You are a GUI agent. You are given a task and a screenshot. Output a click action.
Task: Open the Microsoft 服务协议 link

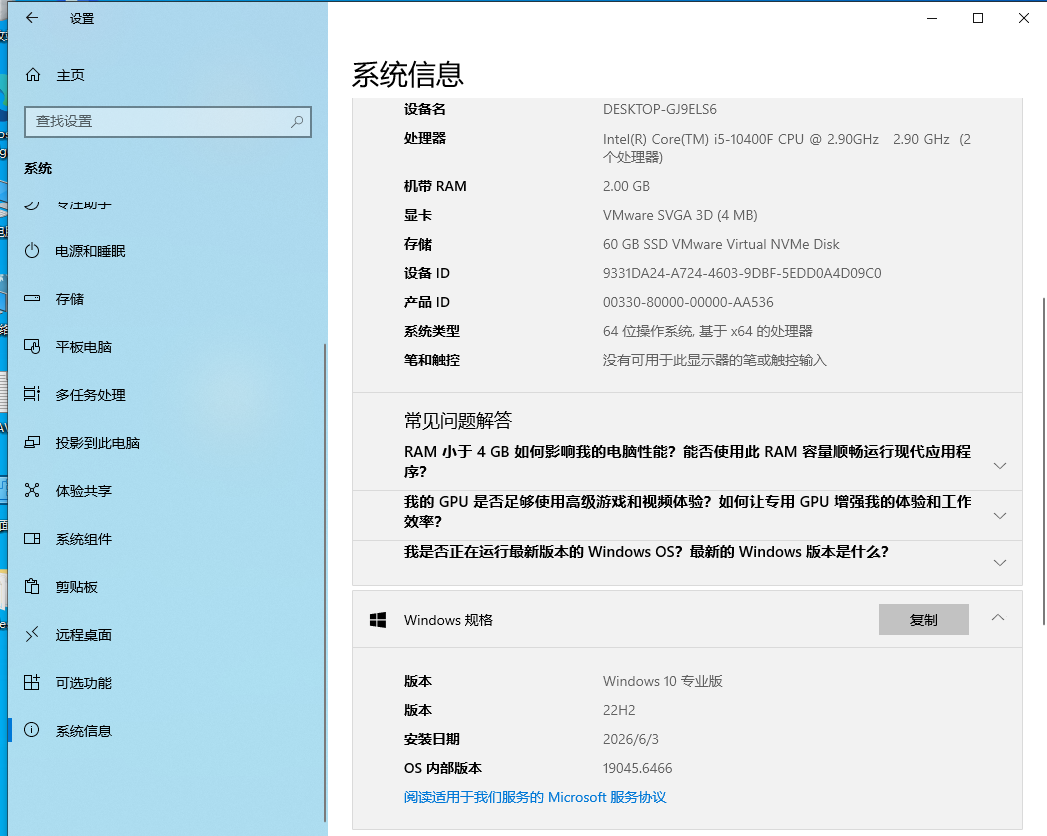coord(535,797)
